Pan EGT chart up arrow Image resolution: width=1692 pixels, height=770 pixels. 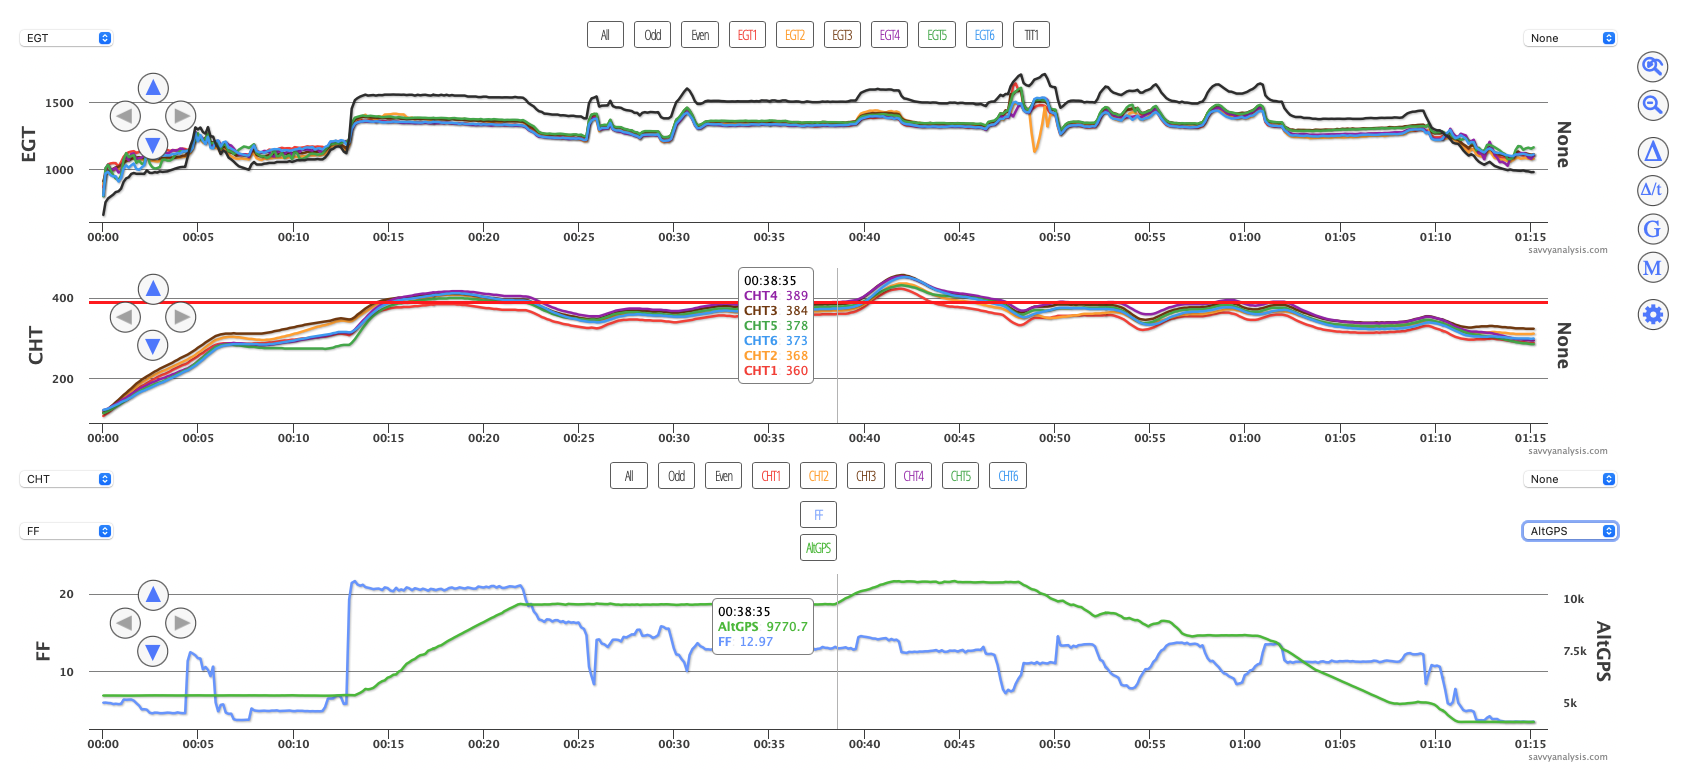coord(153,88)
